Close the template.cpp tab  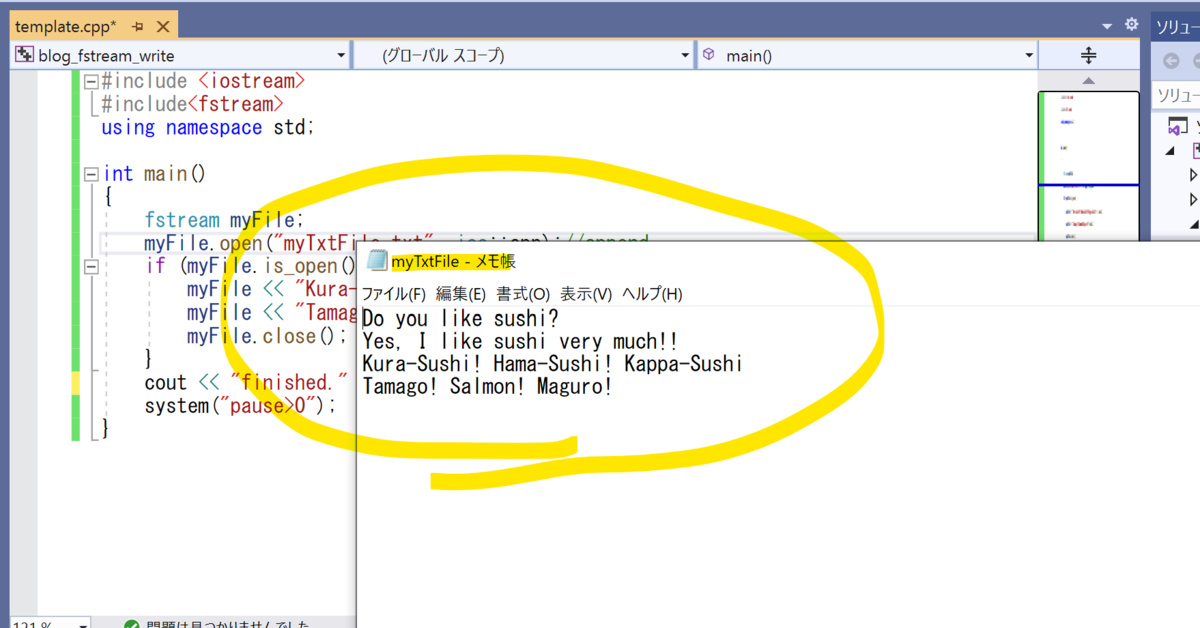[162, 26]
